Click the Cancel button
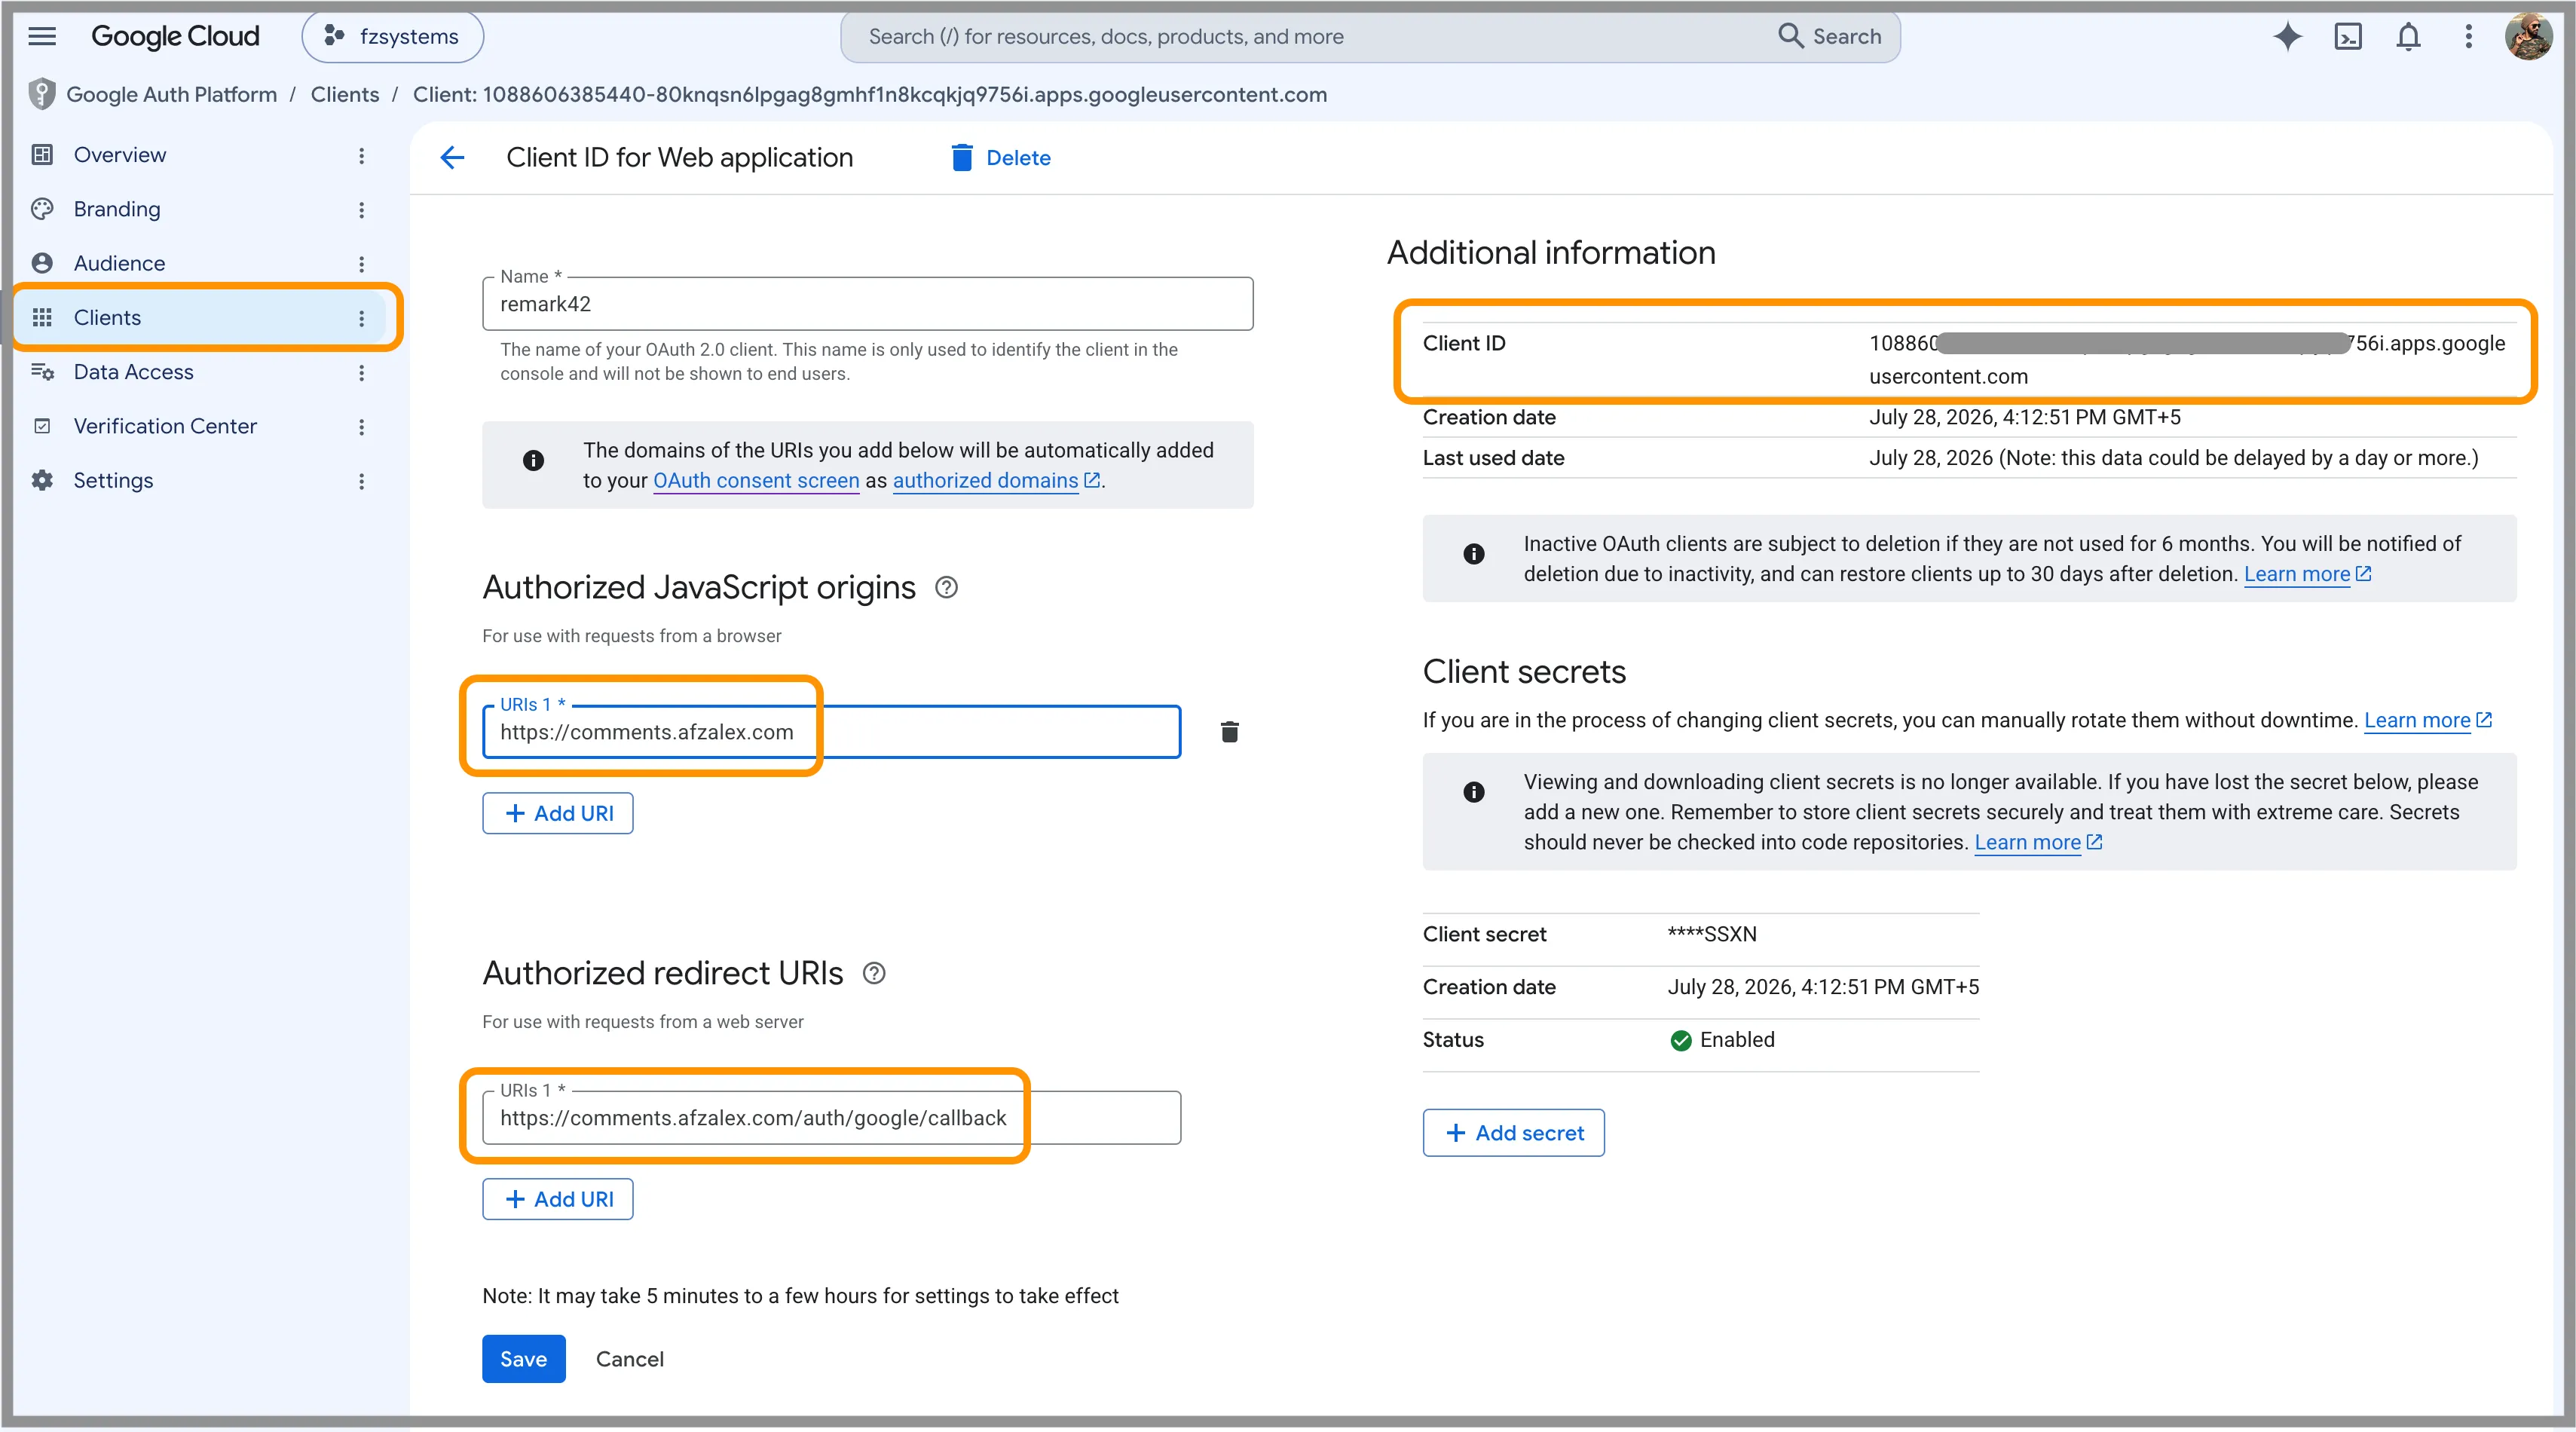Image resolution: width=2576 pixels, height=1432 pixels. point(630,1360)
